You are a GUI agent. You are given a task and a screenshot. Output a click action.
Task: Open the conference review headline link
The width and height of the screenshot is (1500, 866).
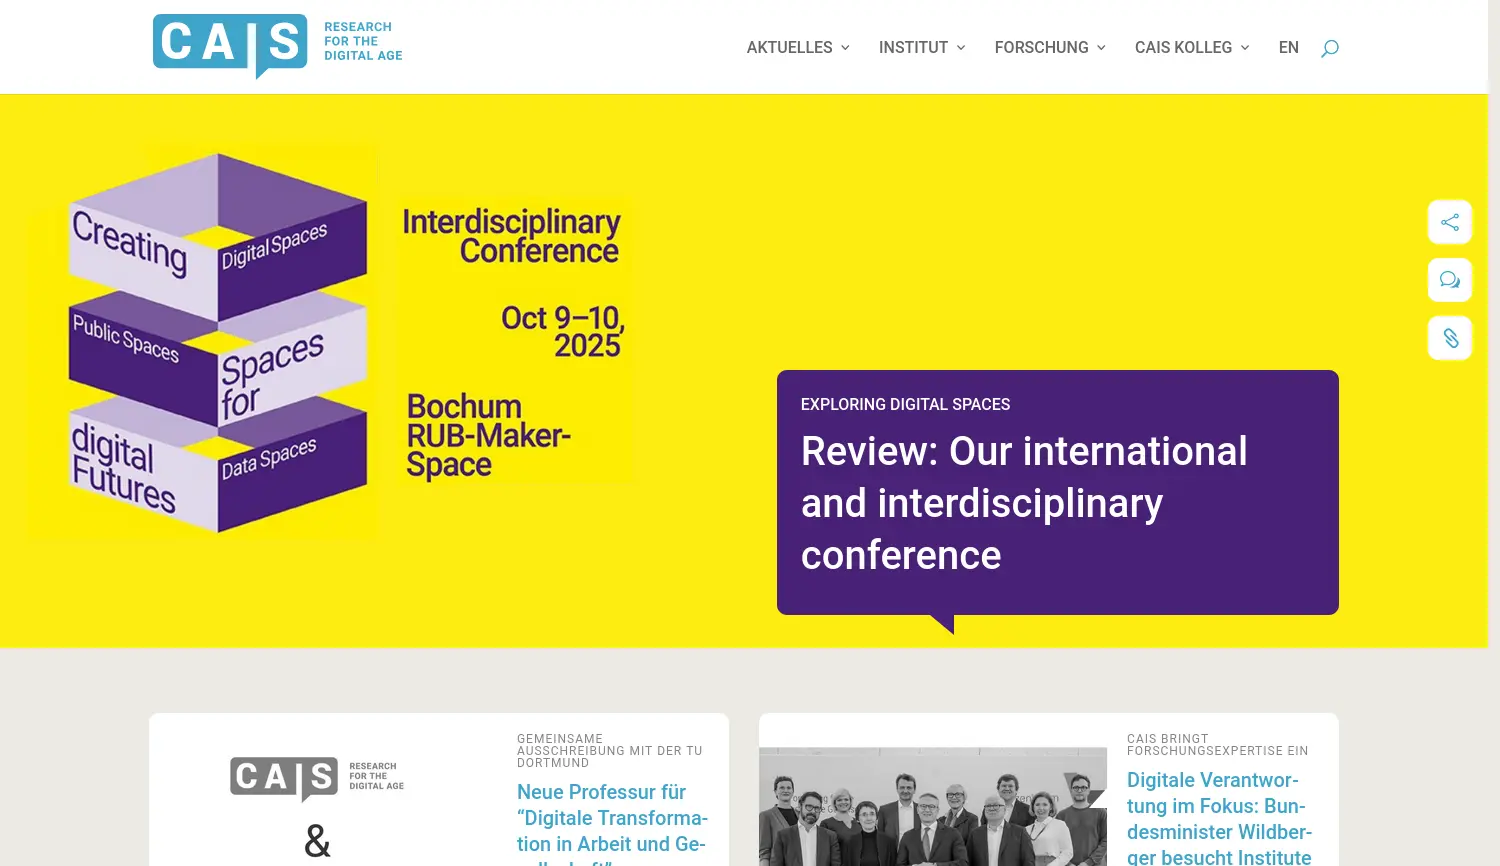tap(1023, 503)
